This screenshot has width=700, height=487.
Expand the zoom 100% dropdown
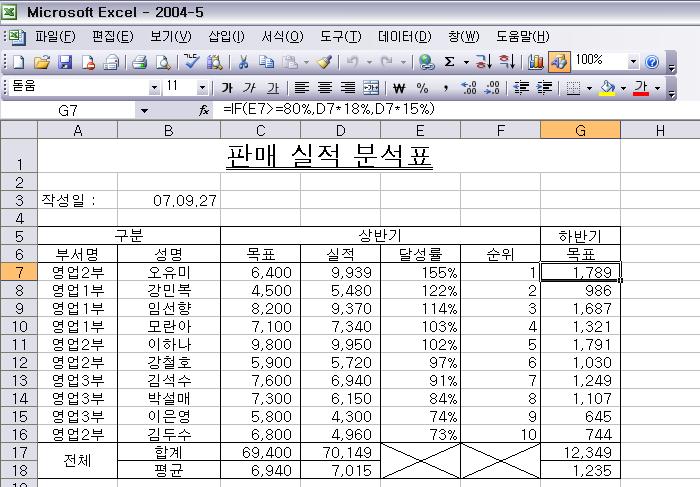tap(633, 62)
